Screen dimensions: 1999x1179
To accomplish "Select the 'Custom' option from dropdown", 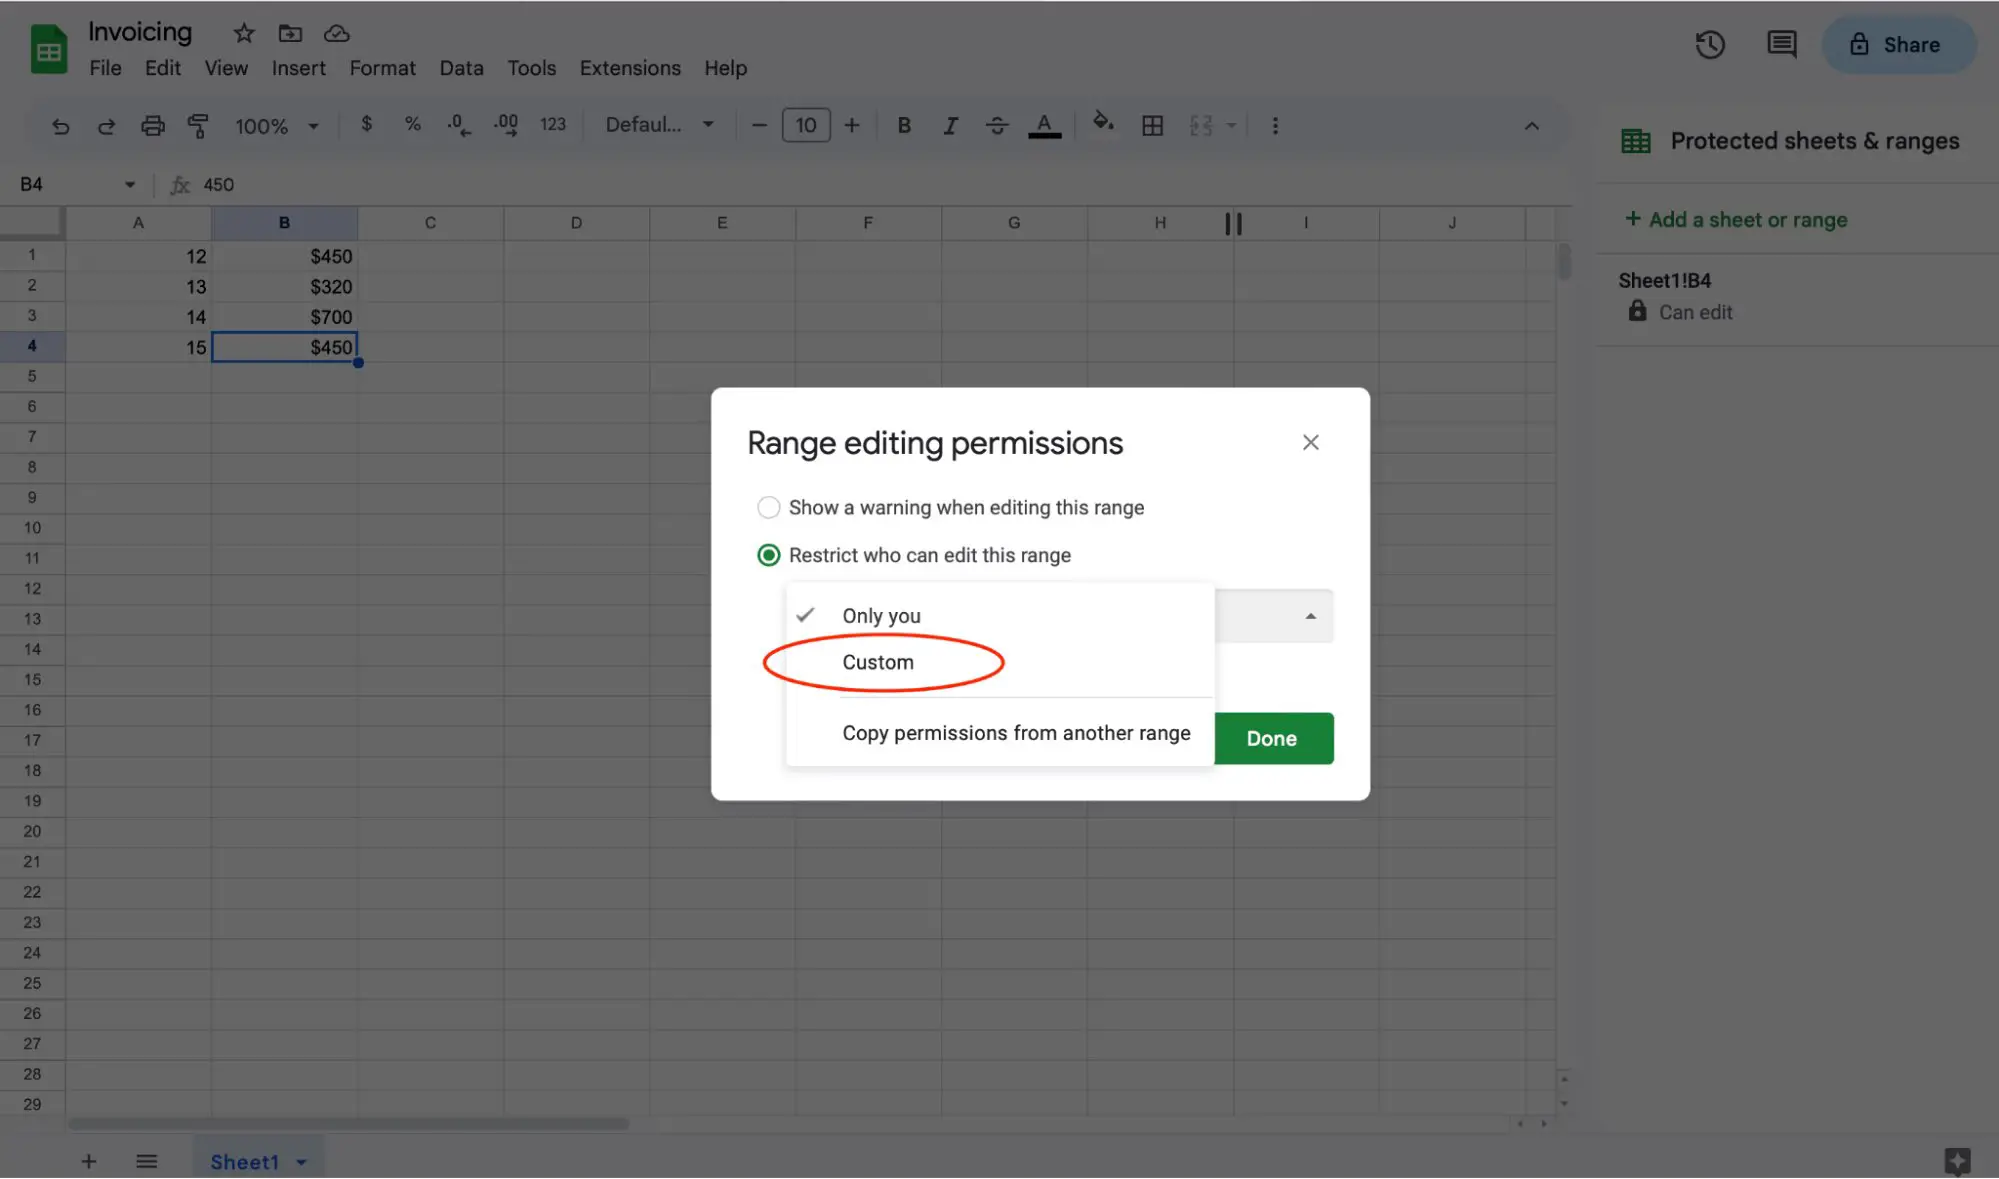I will pos(877,662).
